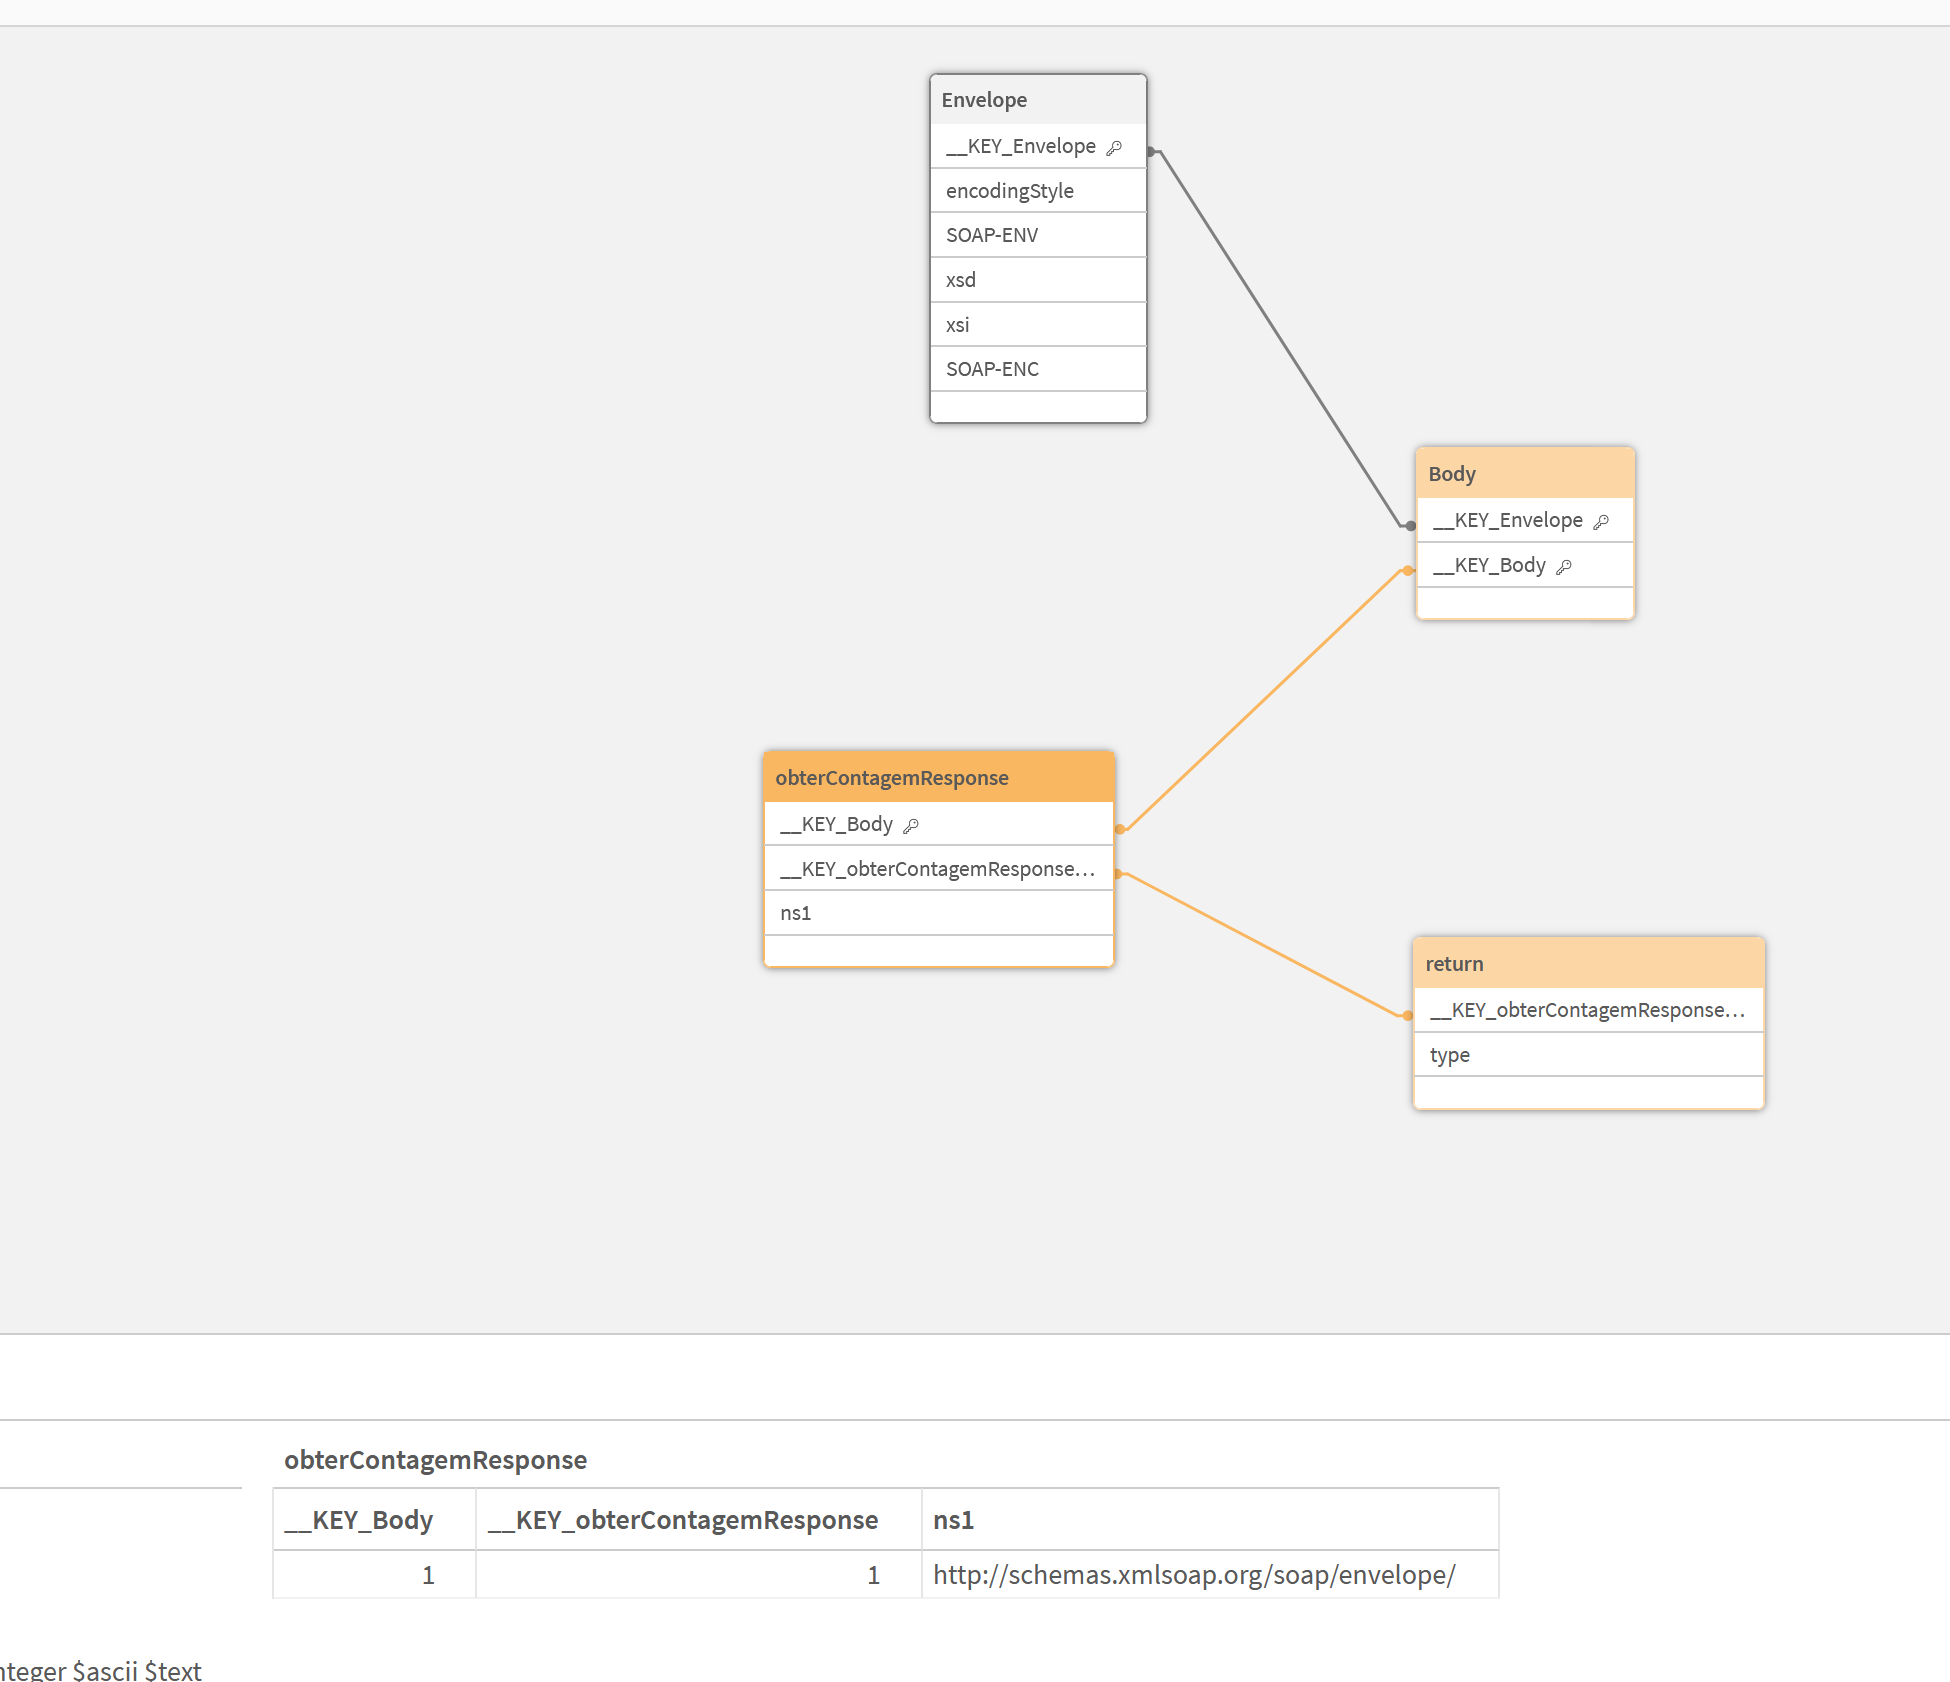Select the return table header
The image size is (1950, 1682).
(x=1588, y=964)
